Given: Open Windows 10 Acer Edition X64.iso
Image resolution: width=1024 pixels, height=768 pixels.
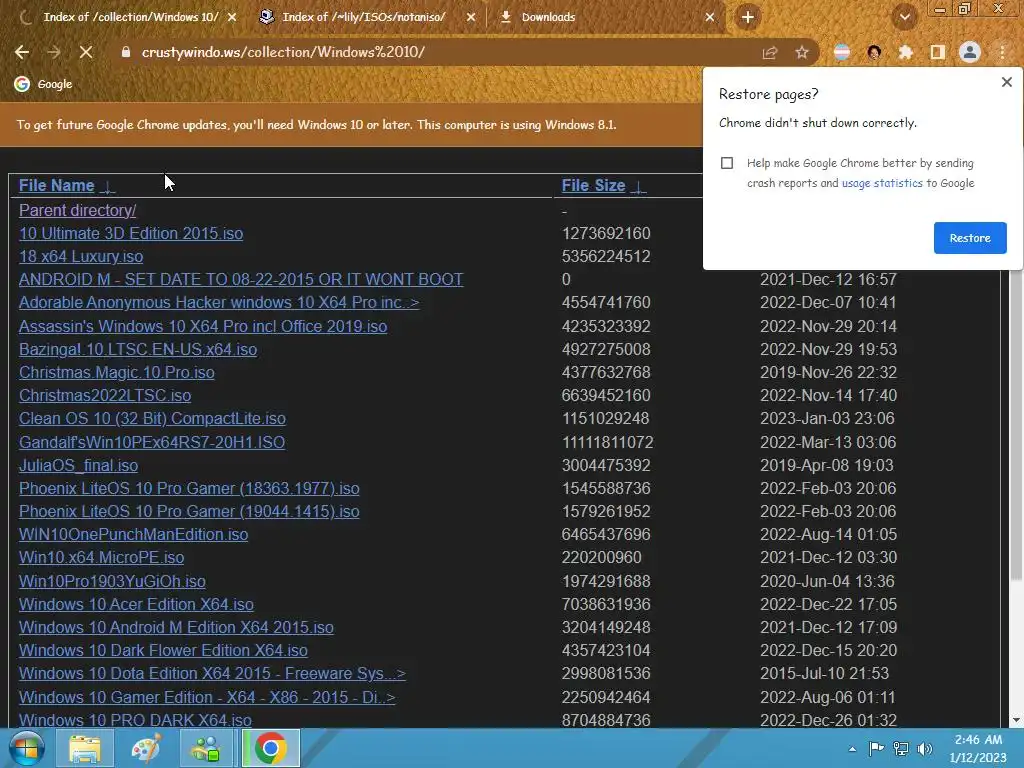Looking at the screenshot, I should (x=136, y=604).
